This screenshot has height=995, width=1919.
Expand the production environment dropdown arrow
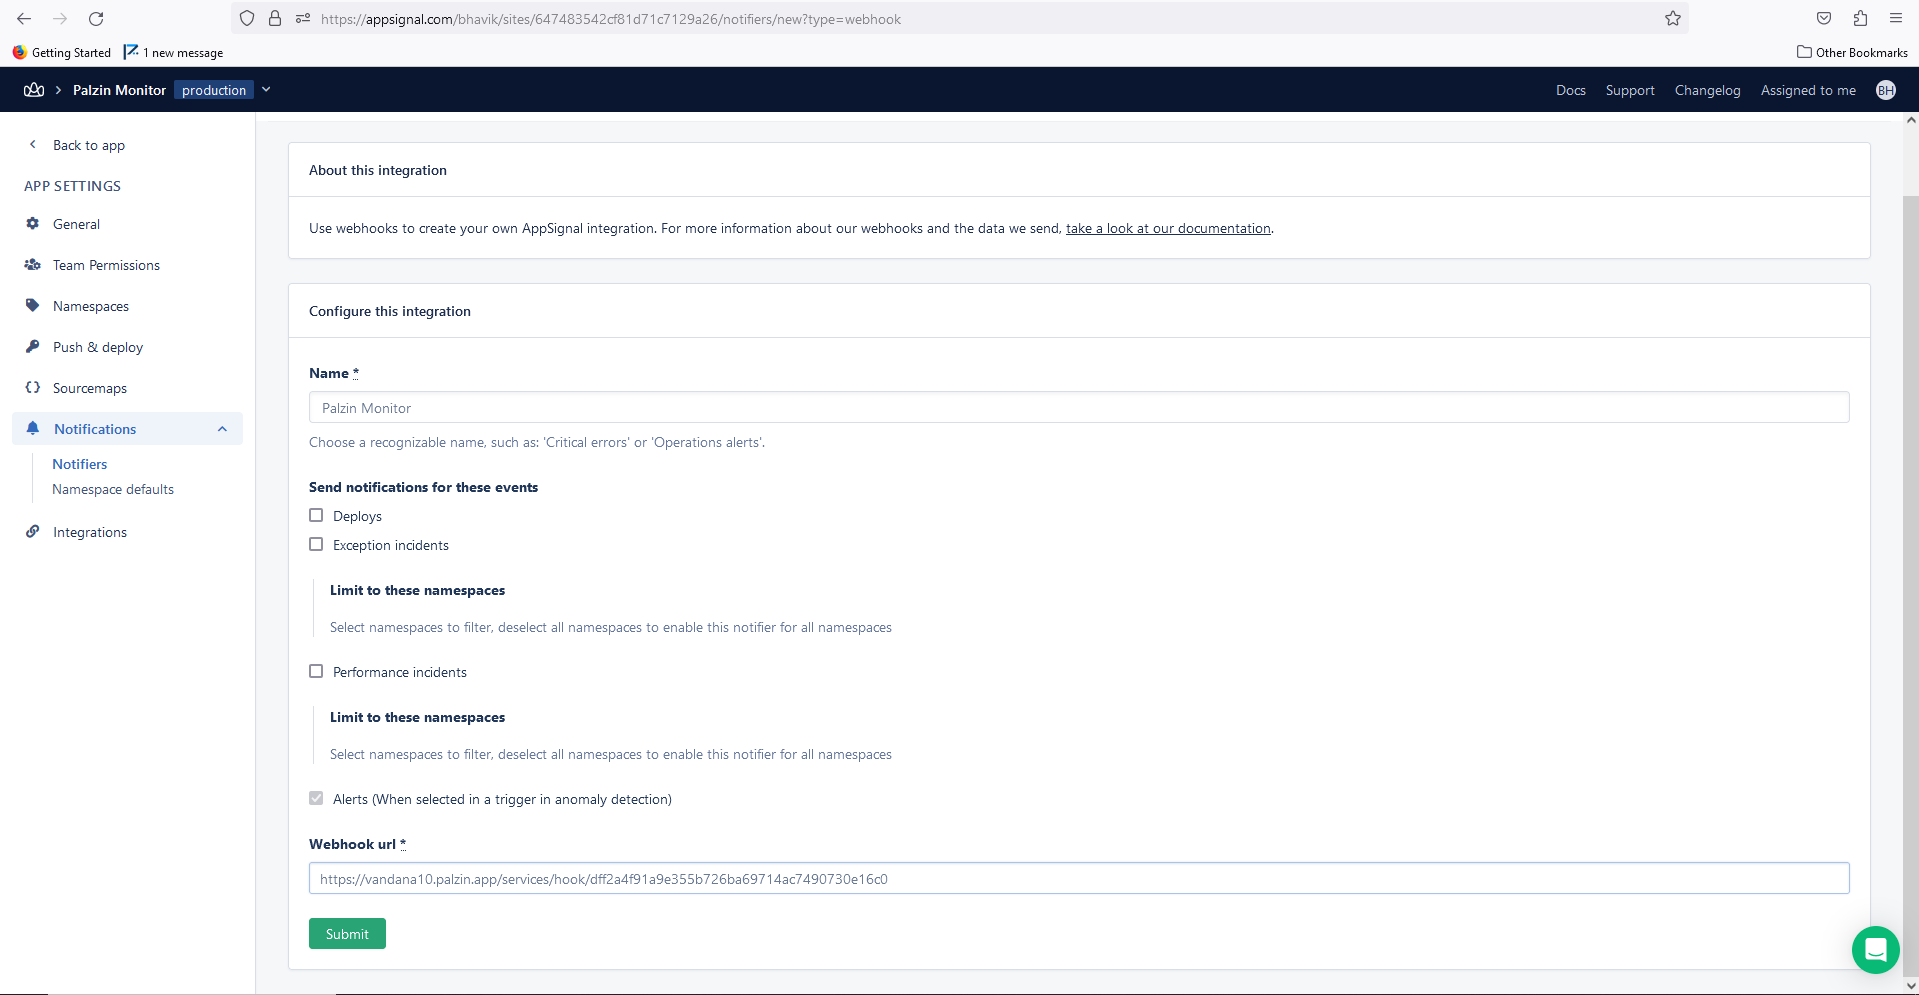pos(266,90)
